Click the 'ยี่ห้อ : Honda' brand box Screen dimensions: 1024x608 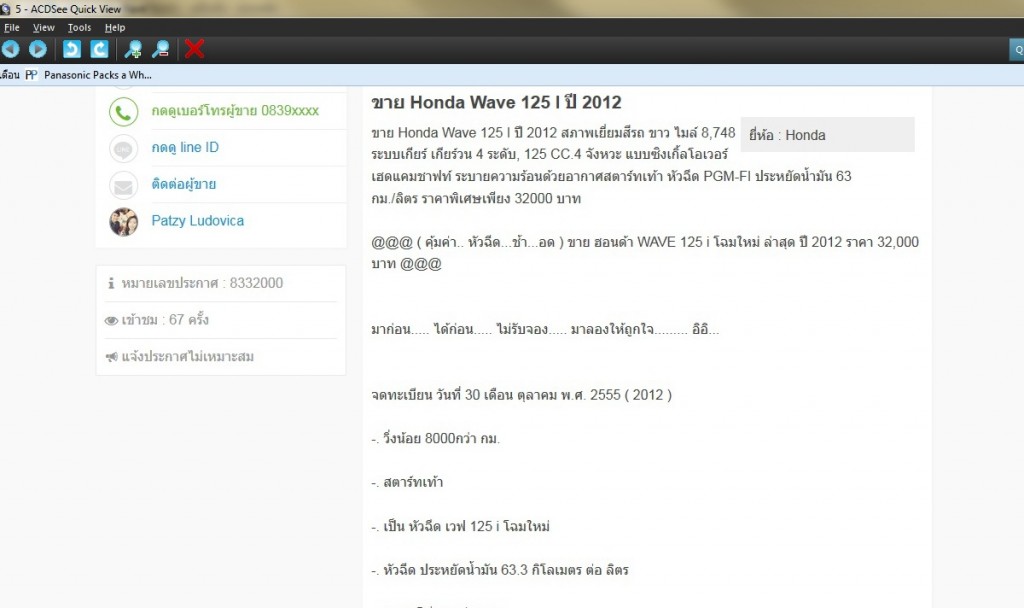coord(827,135)
